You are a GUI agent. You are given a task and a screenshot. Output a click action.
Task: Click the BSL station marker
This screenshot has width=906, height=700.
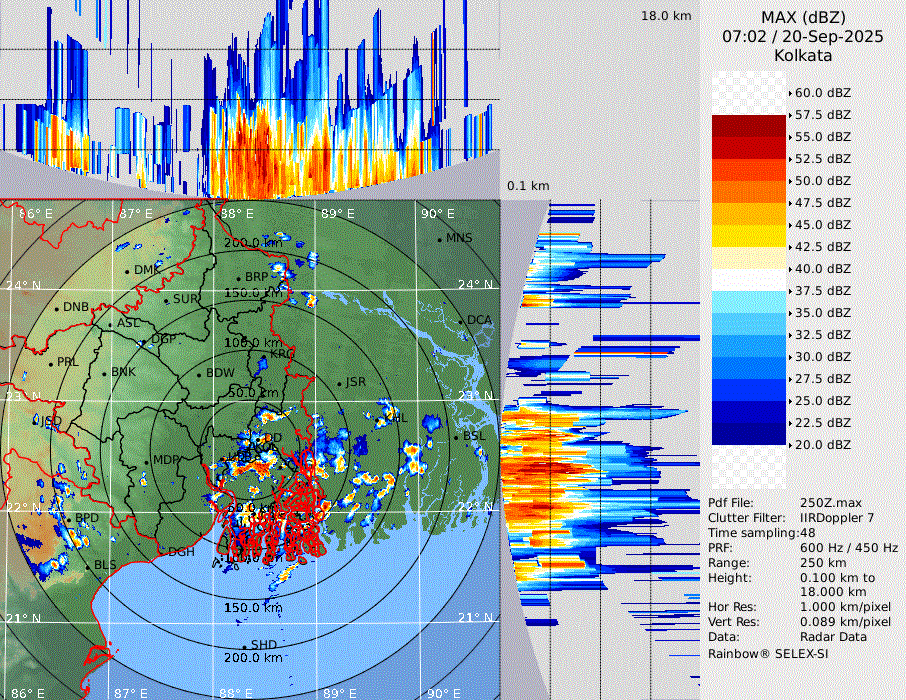click(456, 437)
